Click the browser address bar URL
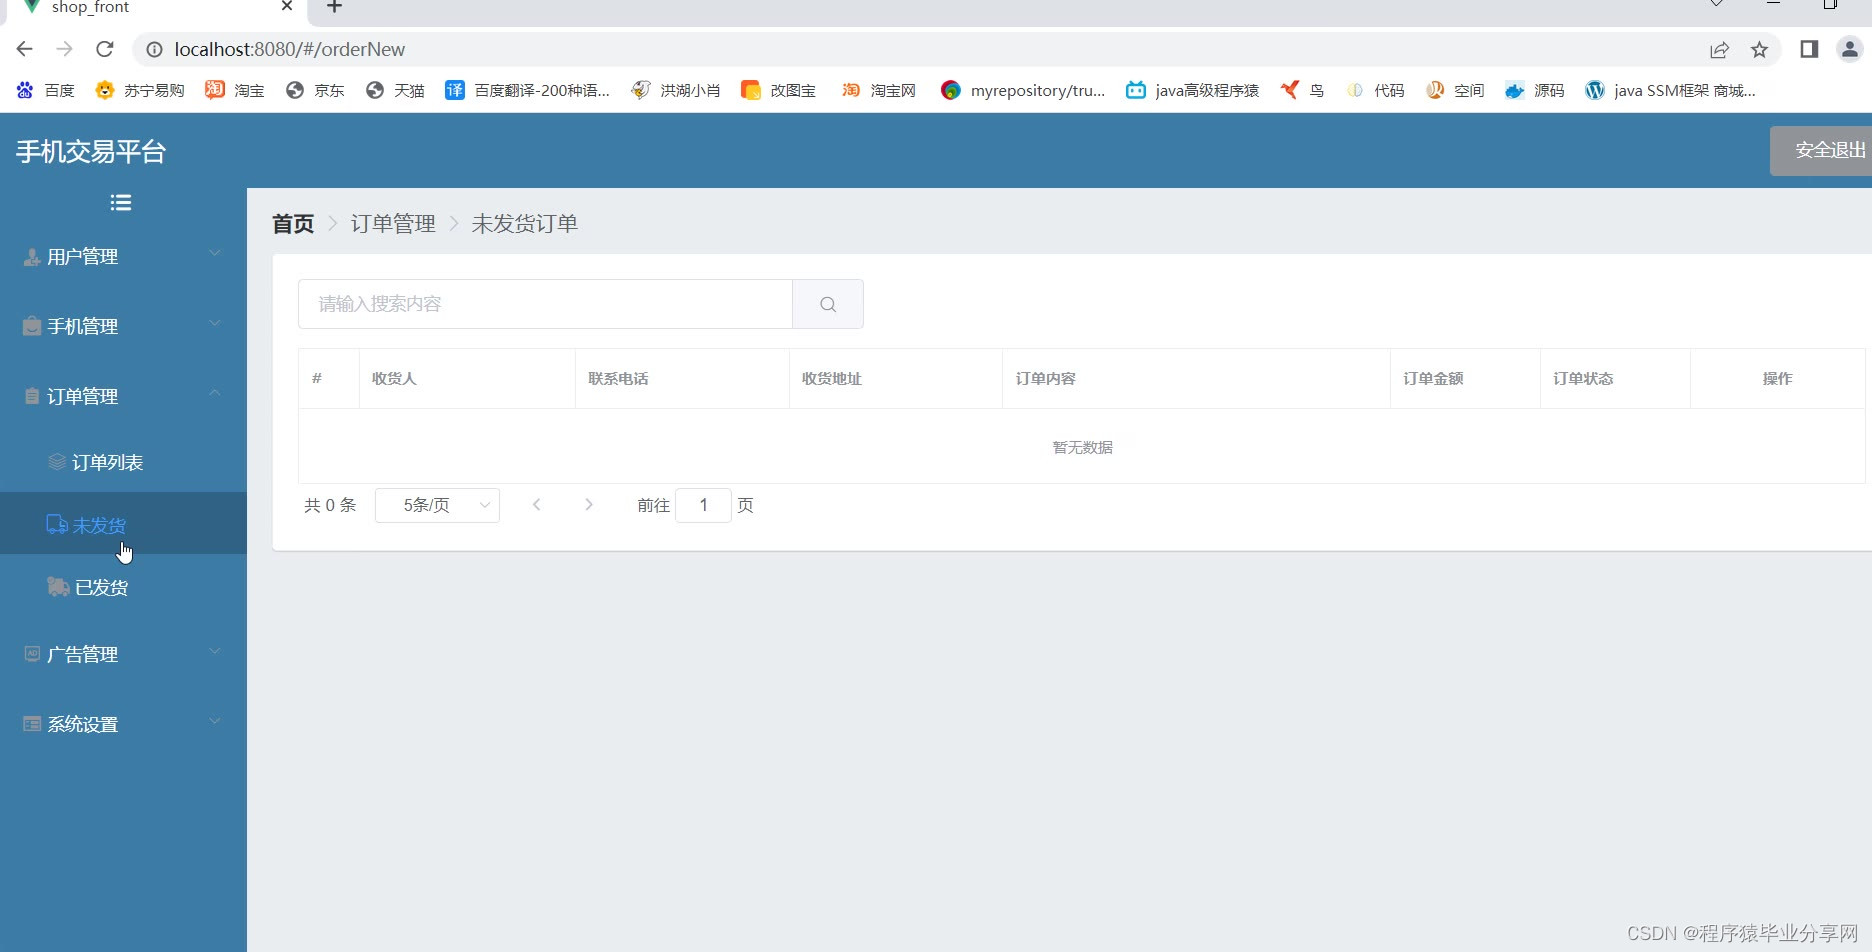 [x=290, y=49]
